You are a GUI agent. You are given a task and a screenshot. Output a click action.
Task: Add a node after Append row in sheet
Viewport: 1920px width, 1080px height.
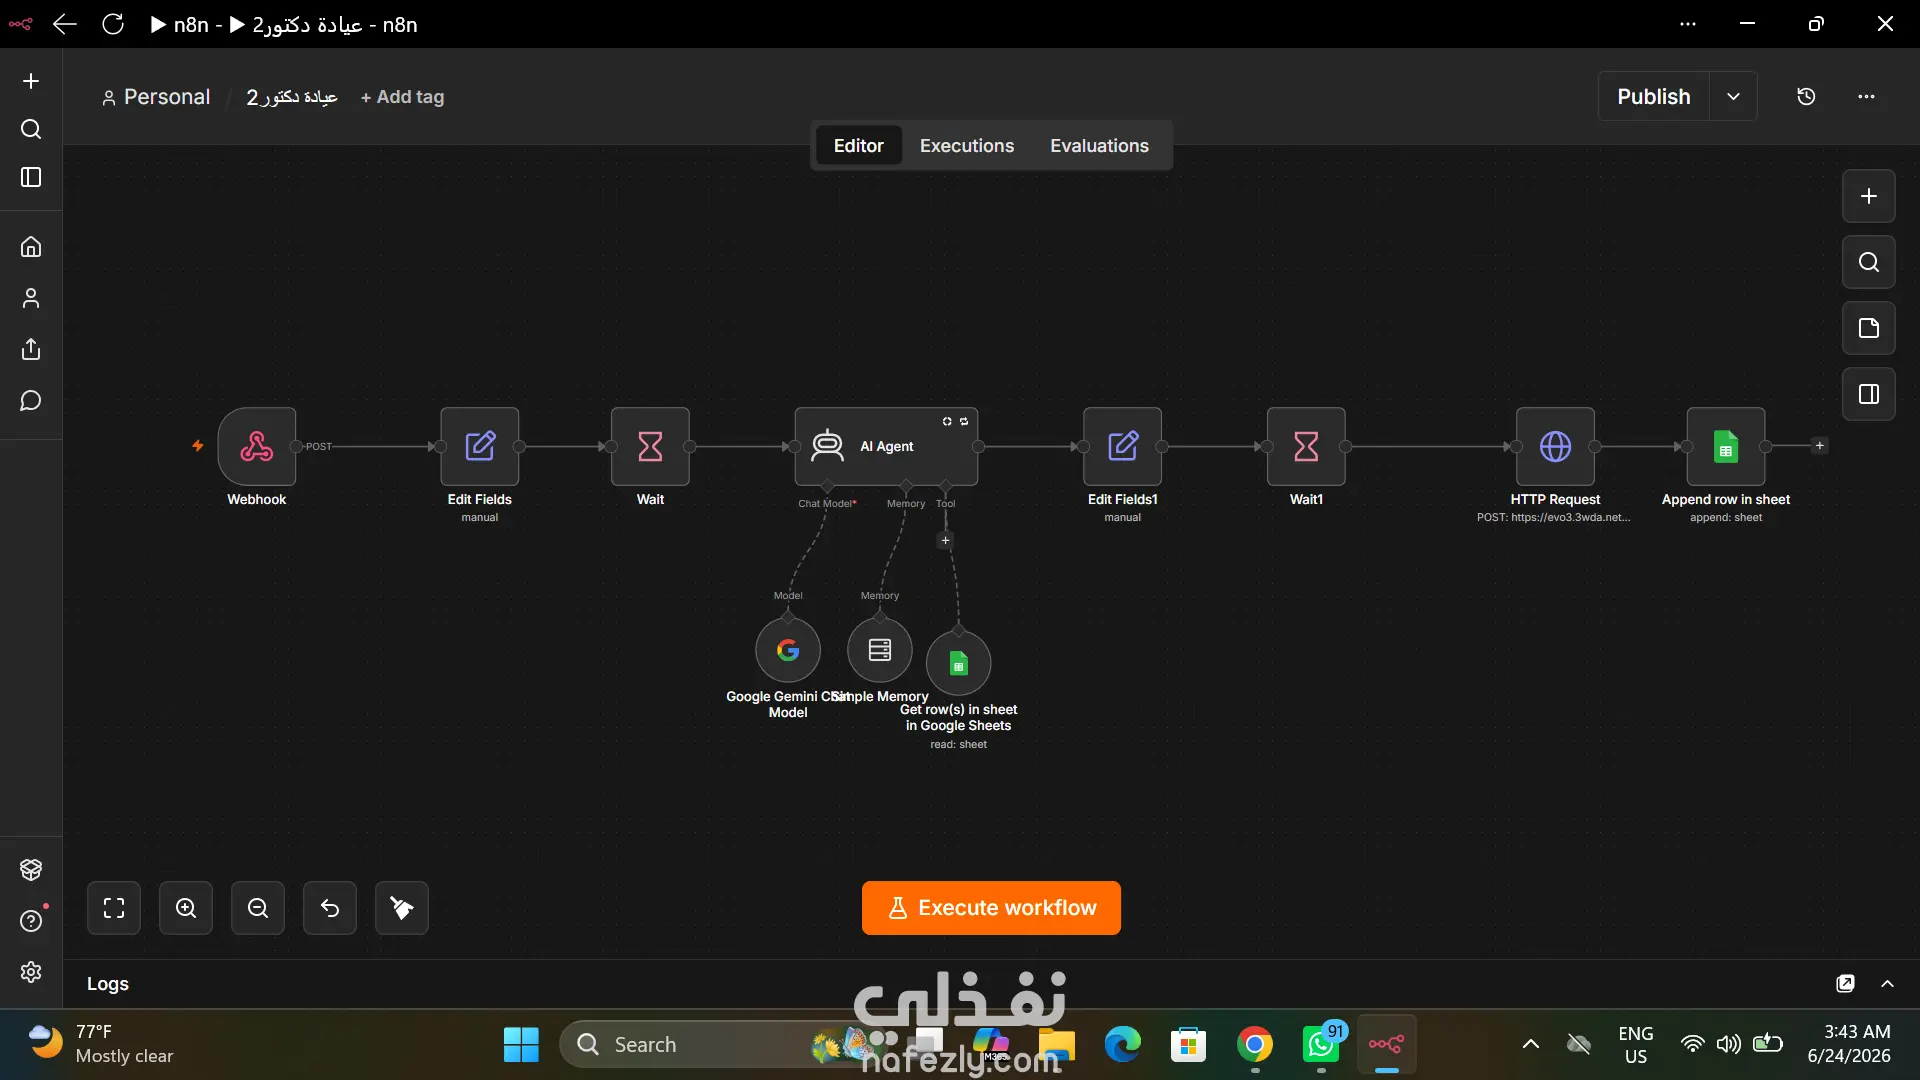[x=1820, y=446]
